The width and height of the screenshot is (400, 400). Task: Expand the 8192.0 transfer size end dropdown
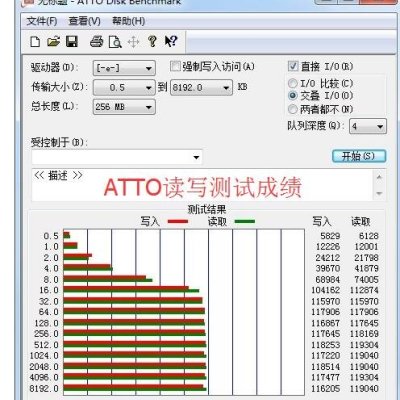[x=201, y=88]
